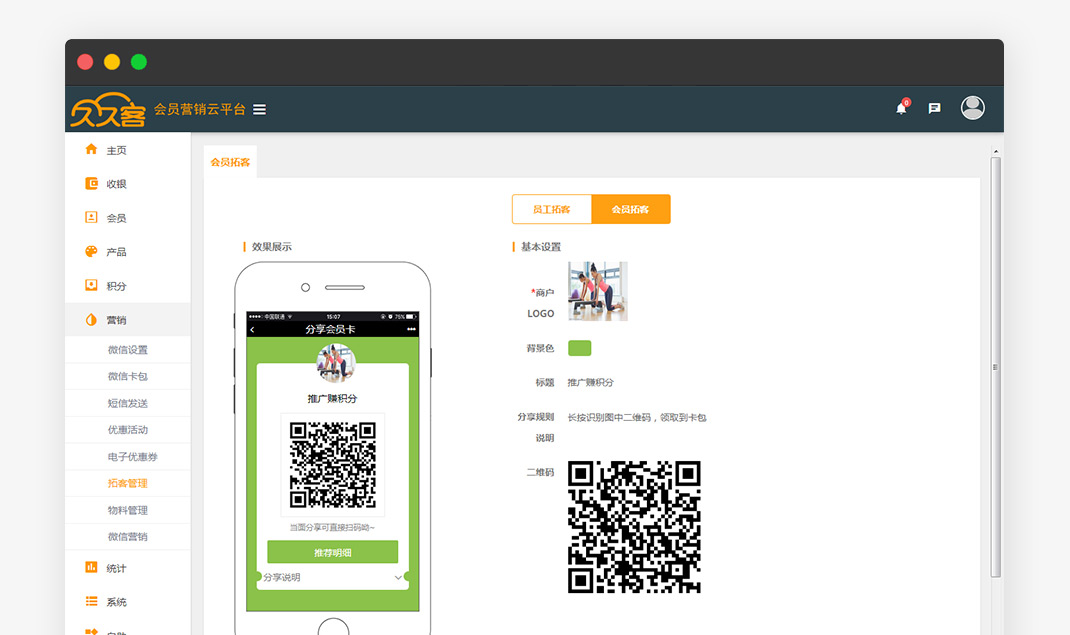Click the green 背景色 color swatch

pyautogui.click(x=579, y=348)
